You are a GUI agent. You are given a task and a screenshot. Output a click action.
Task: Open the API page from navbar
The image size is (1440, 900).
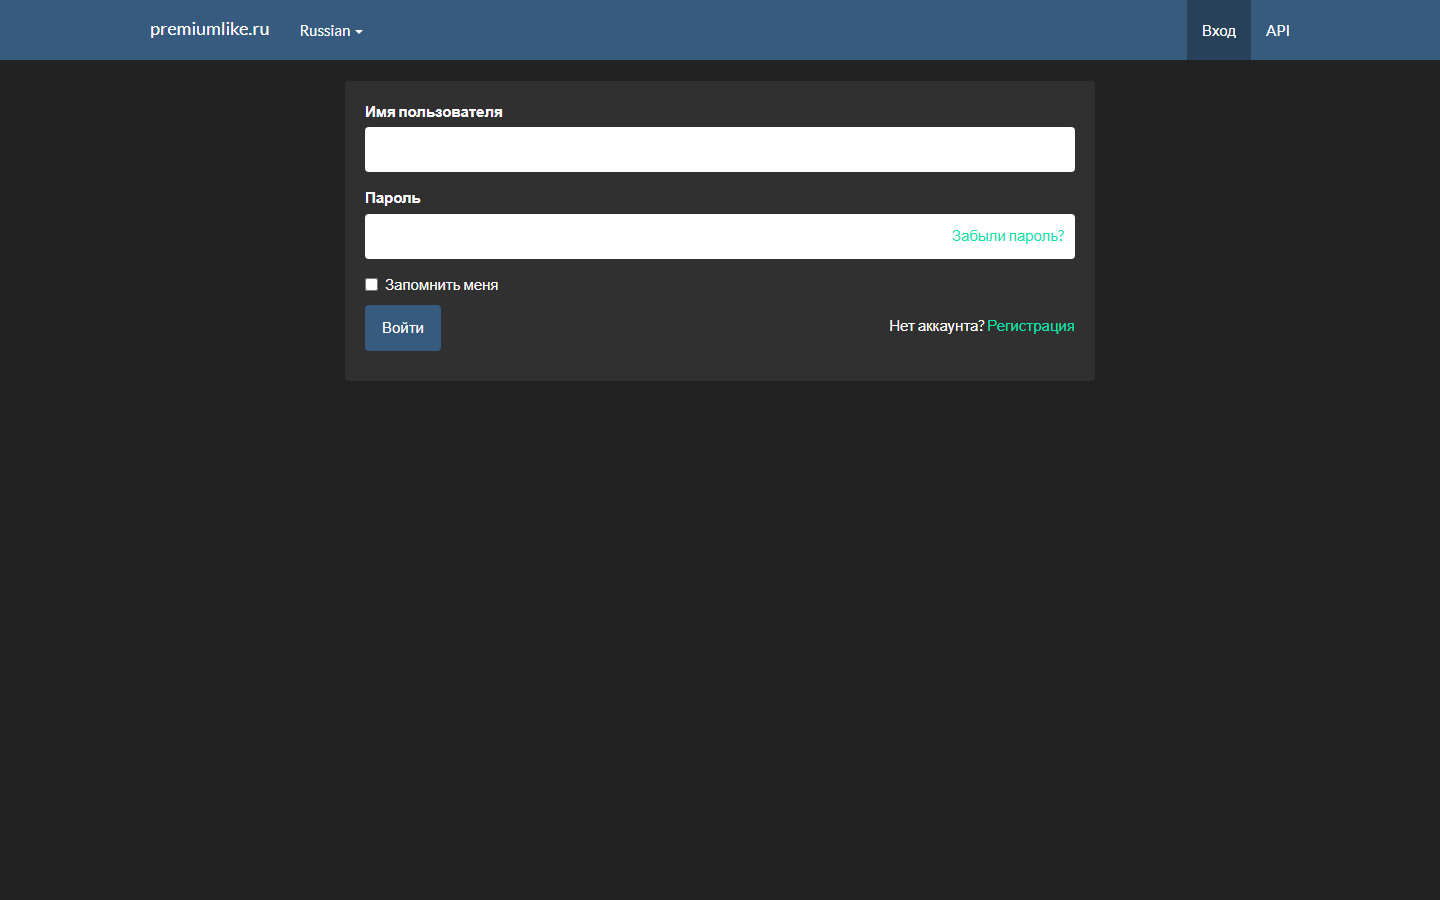[1277, 31]
